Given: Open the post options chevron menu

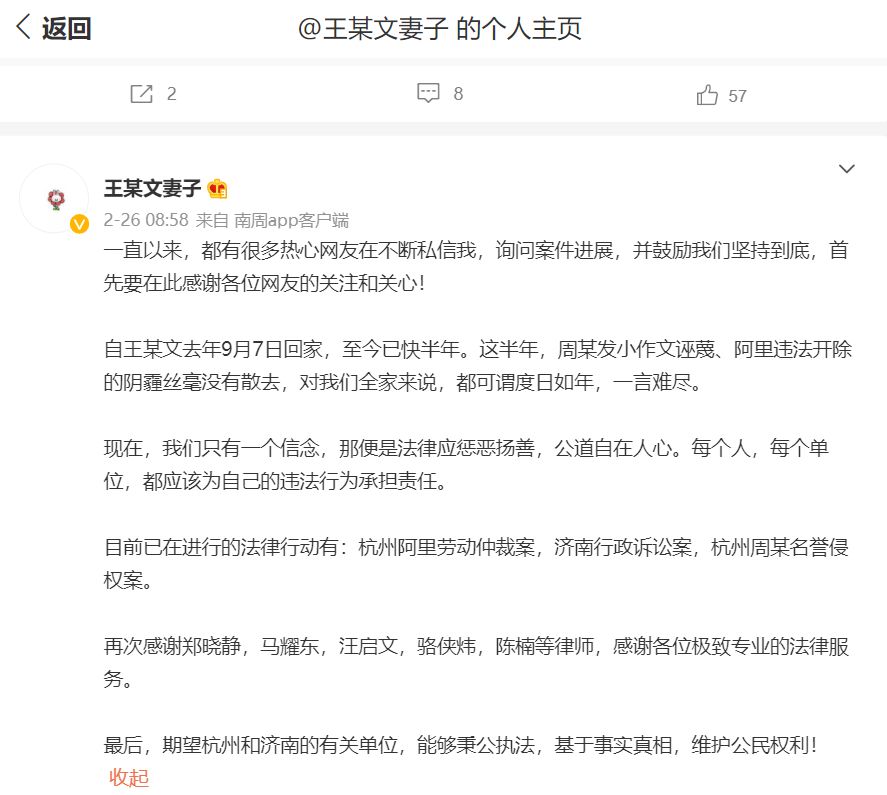Looking at the screenshot, I should [x=846, y=169].
